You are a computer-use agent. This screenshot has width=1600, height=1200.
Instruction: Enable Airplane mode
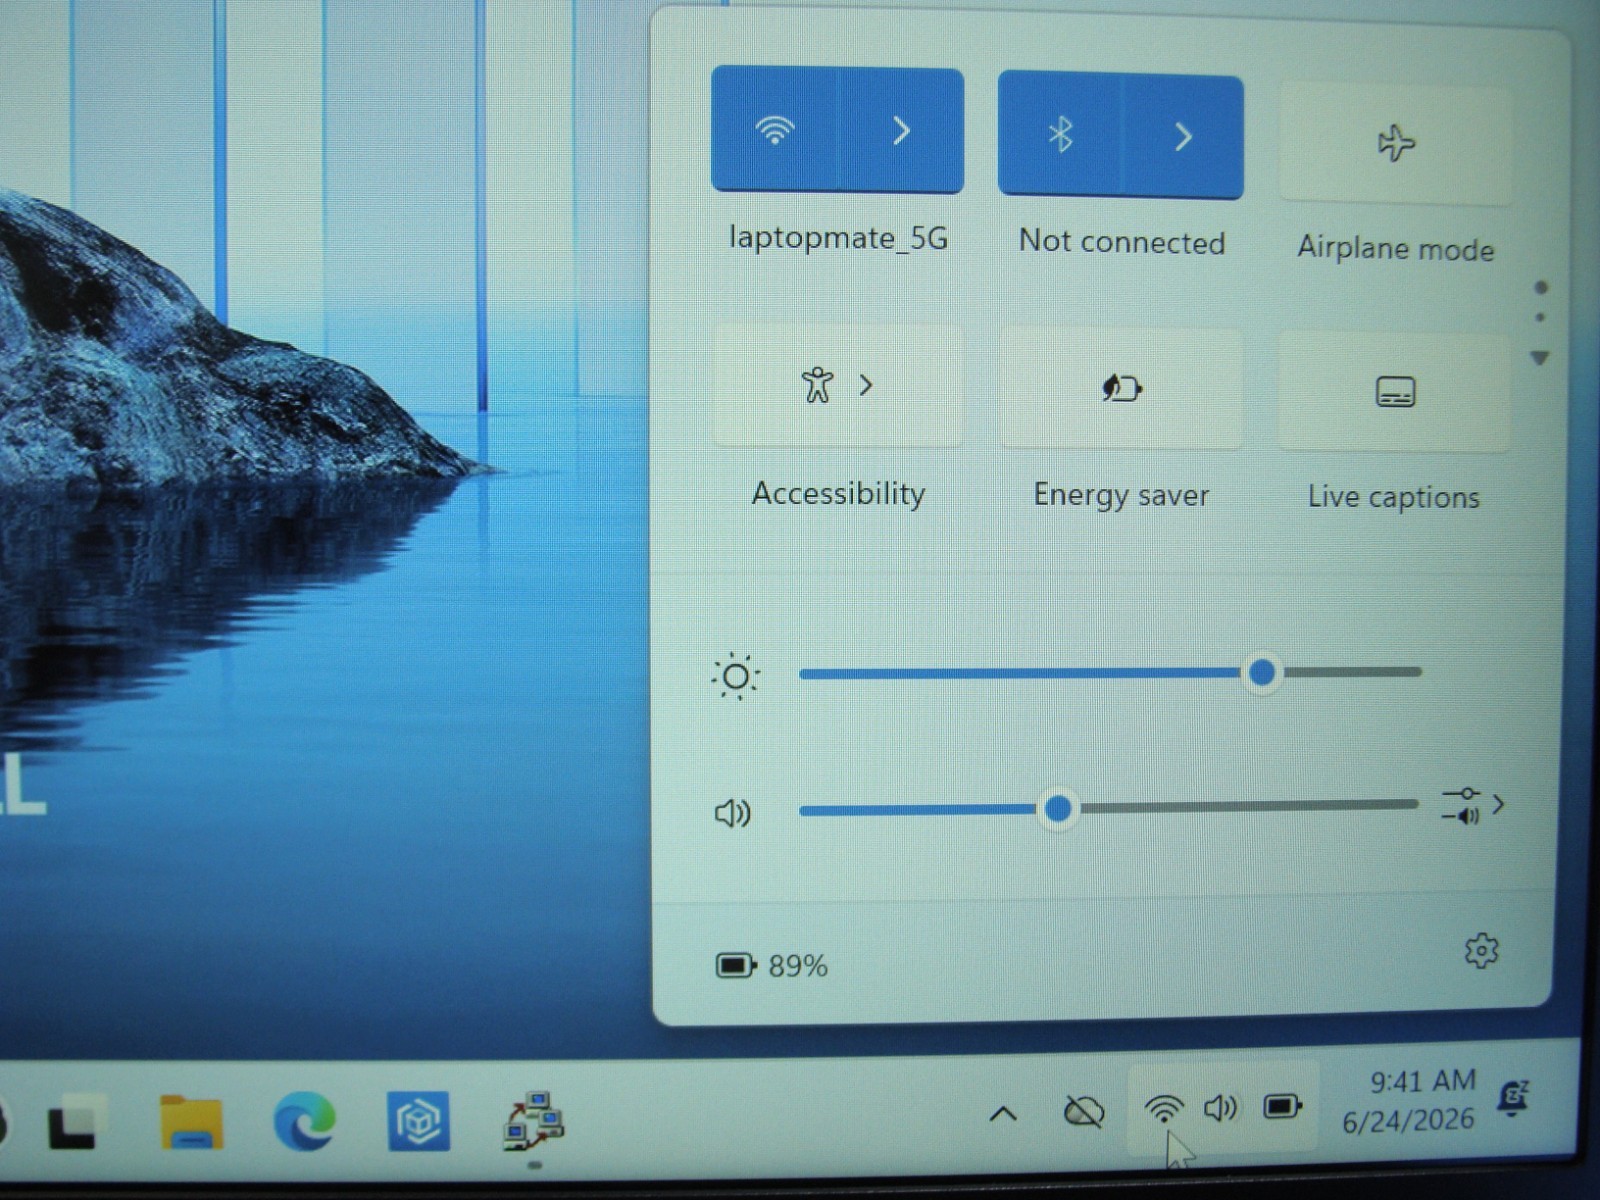click(x=1396, y=143)
